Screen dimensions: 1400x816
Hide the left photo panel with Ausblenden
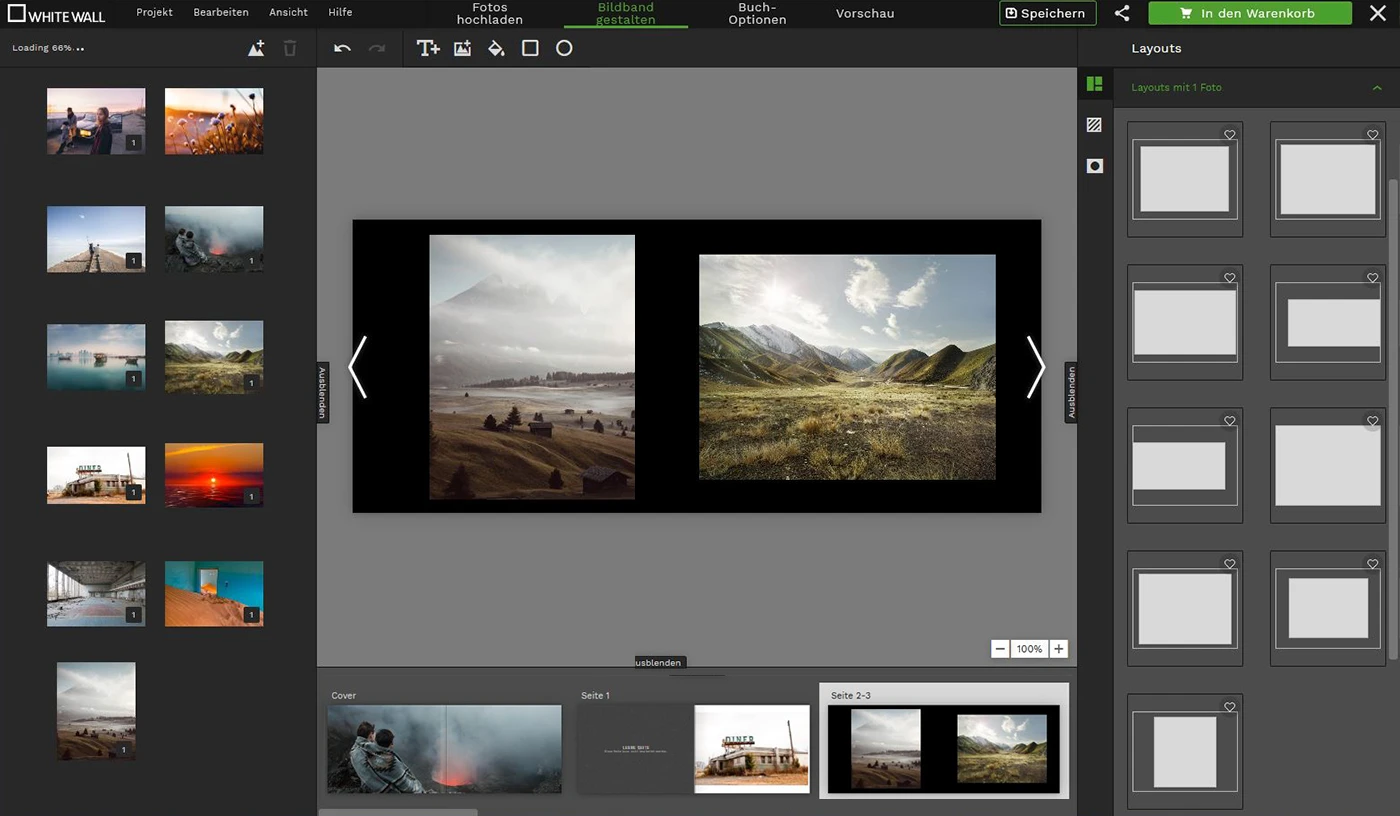tap(323, 393)
